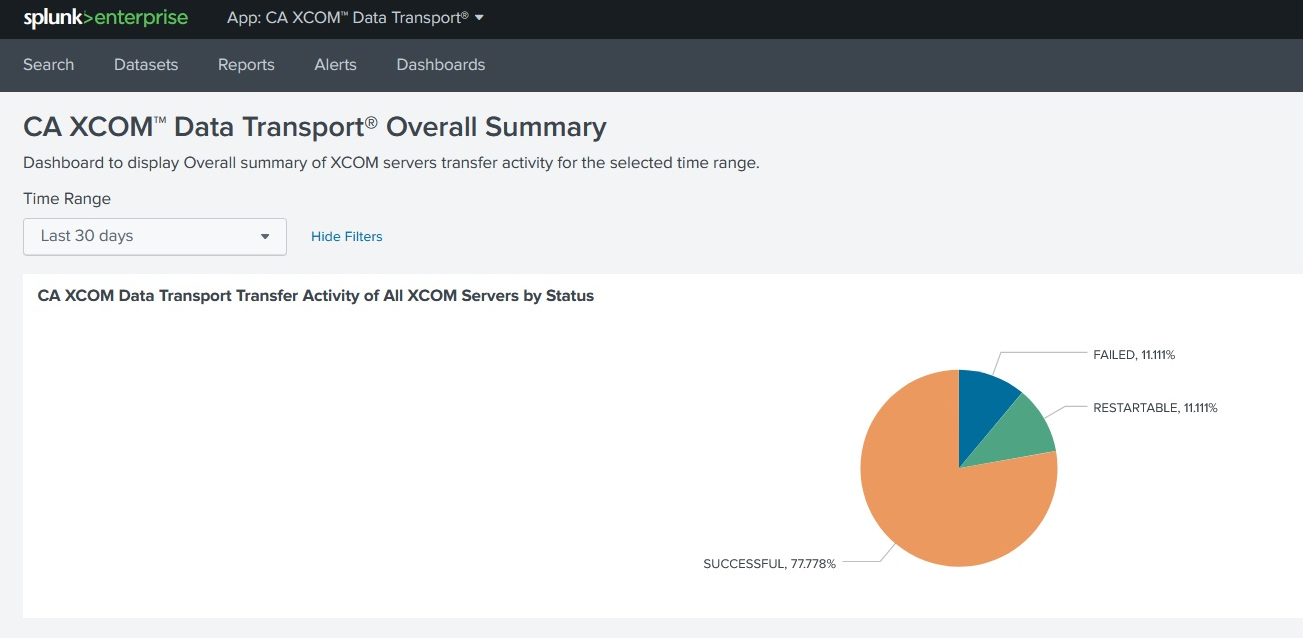Screen dimensions: 1303x638
Task: Open the Datasets page
Action: [x=146, y=65]
